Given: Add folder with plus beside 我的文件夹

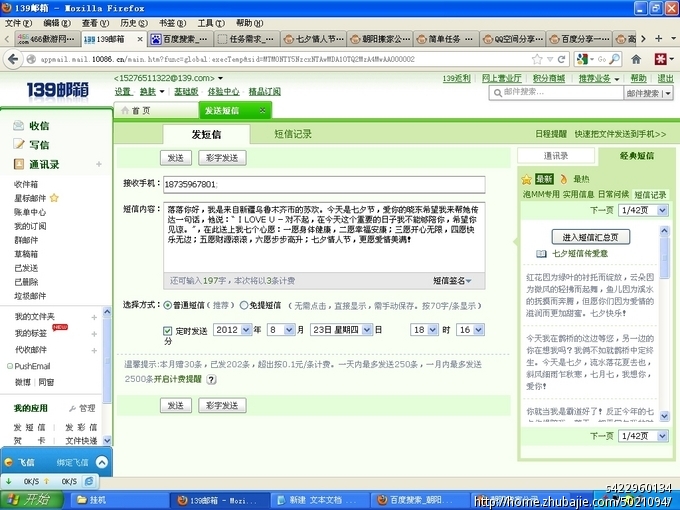Looking at the screenshot, I should 94,317.
